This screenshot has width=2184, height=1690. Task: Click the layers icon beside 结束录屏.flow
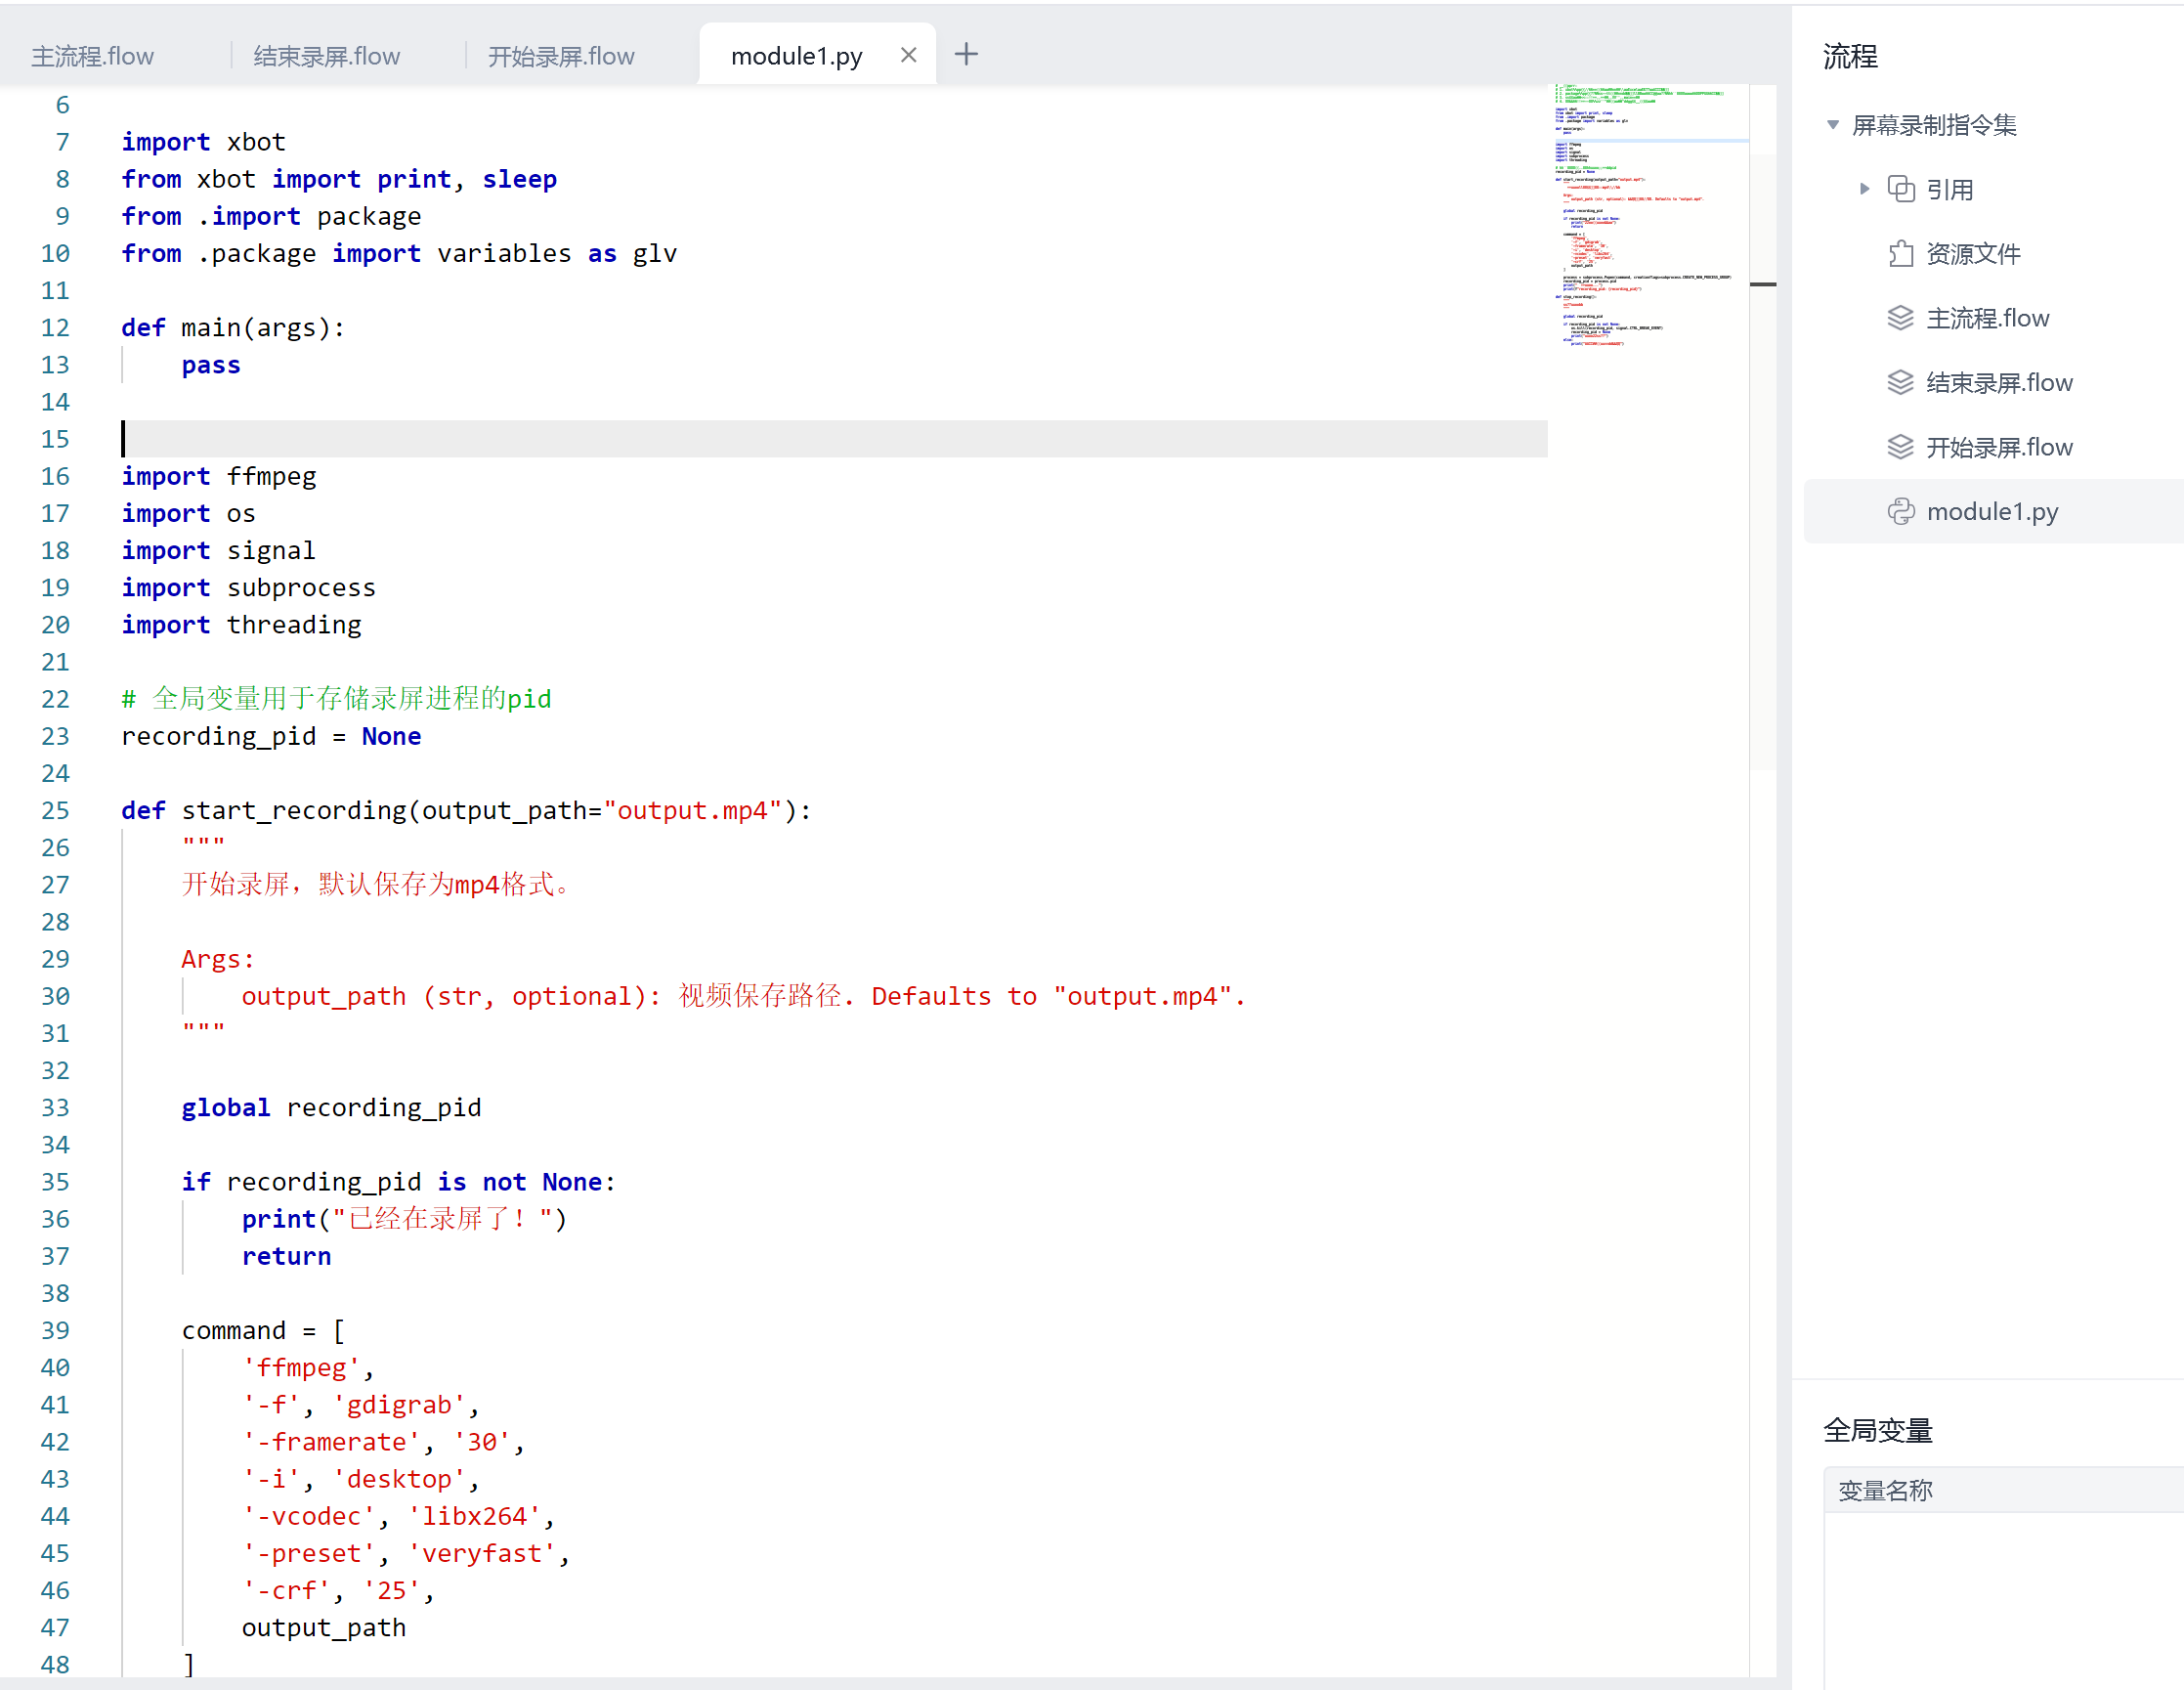pos(1900,383)
